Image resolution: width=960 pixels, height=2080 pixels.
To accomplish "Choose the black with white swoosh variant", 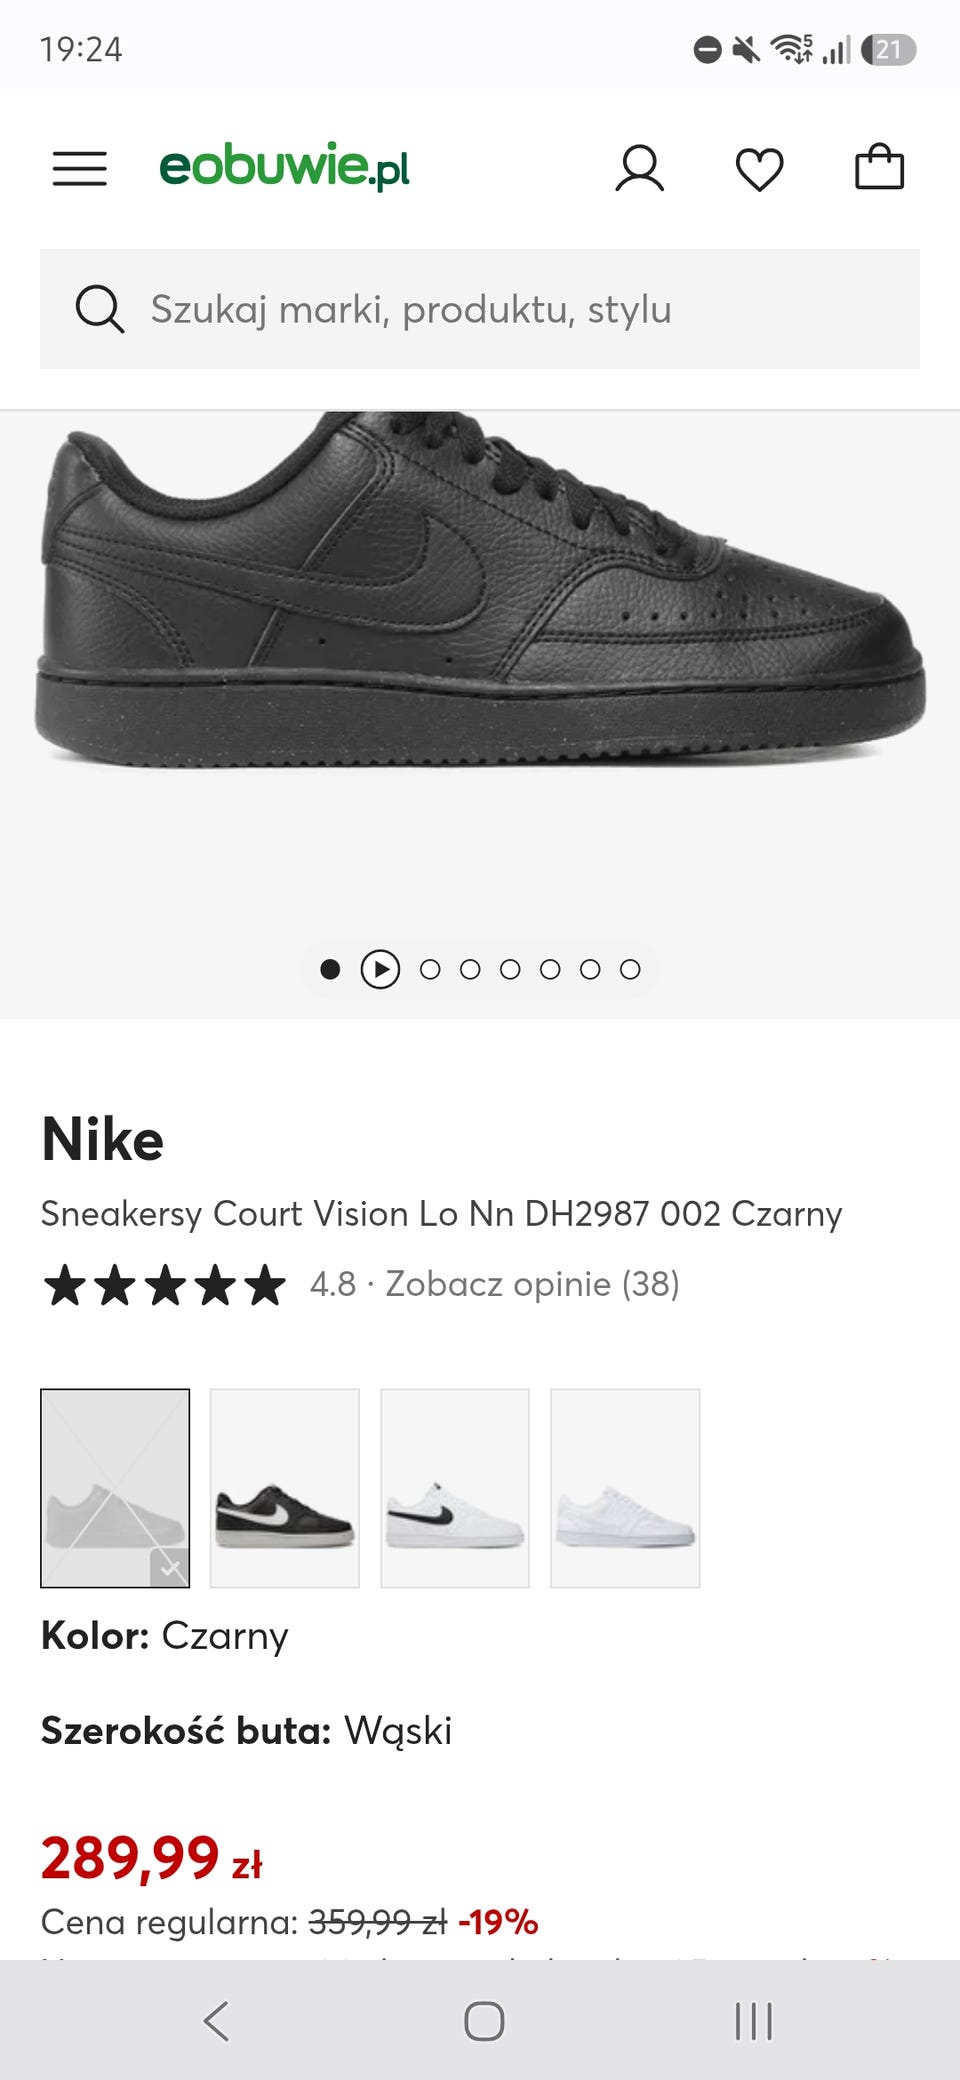I will pyautogui.click(x=285, y=1488).
